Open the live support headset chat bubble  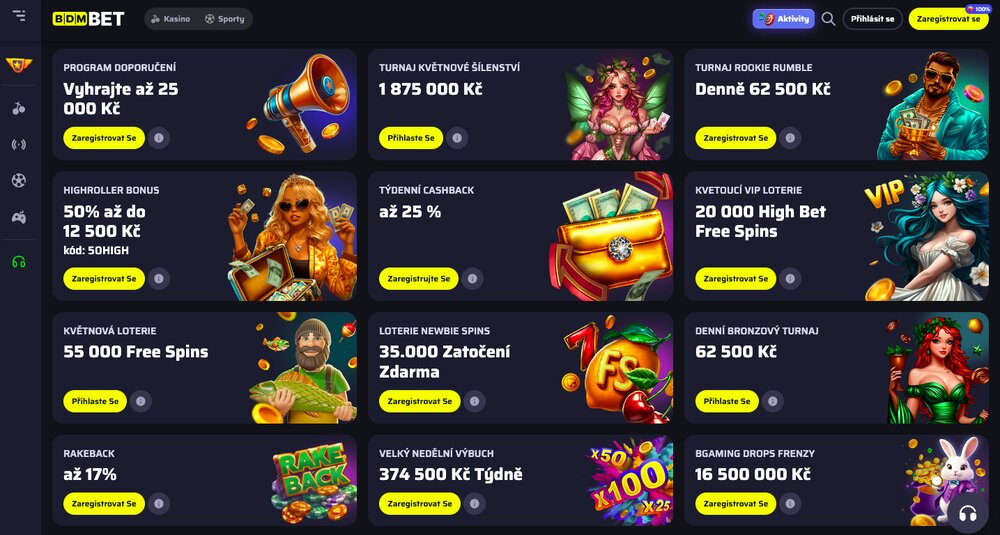tap(967, 513)
